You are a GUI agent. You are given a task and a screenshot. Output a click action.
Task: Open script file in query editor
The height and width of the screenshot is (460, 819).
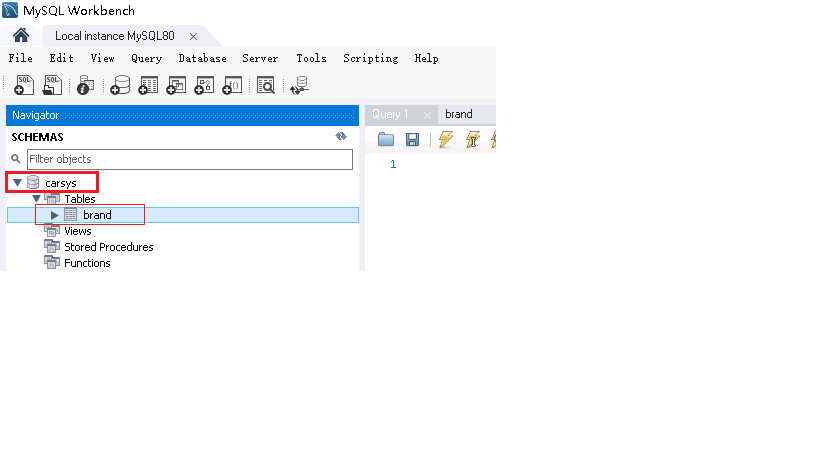[386, 139]
